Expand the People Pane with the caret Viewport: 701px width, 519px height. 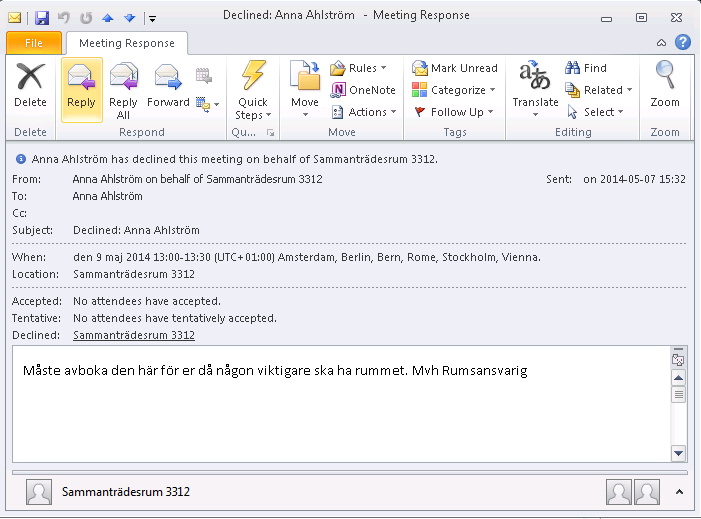click(679, 492)
